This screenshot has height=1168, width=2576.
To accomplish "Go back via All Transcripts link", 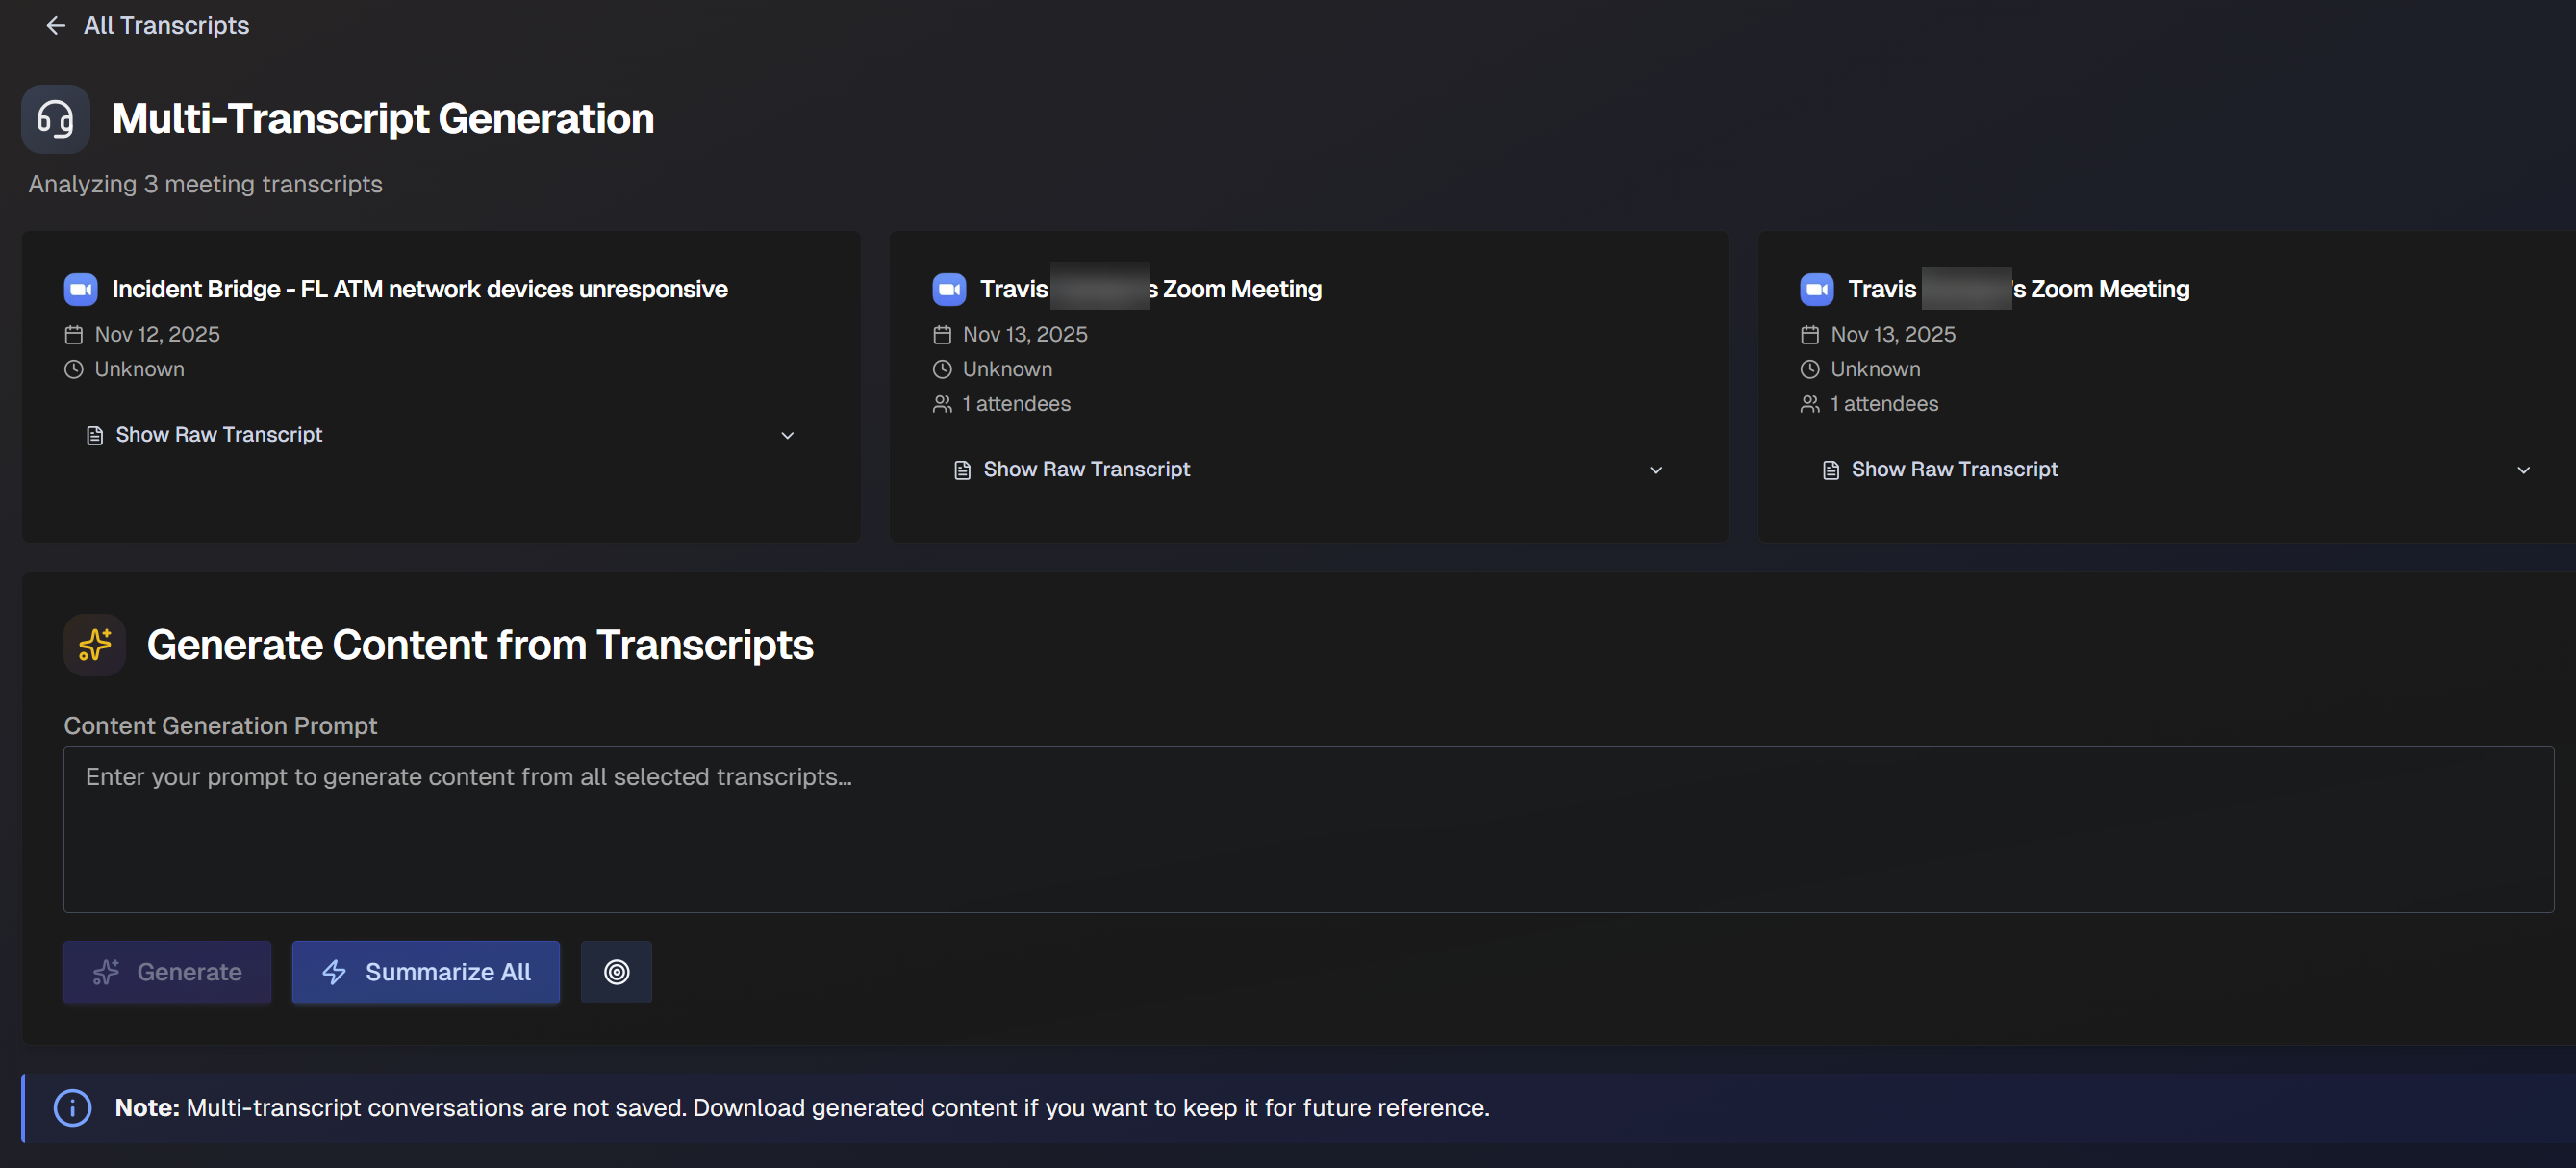I will (166, 26).
